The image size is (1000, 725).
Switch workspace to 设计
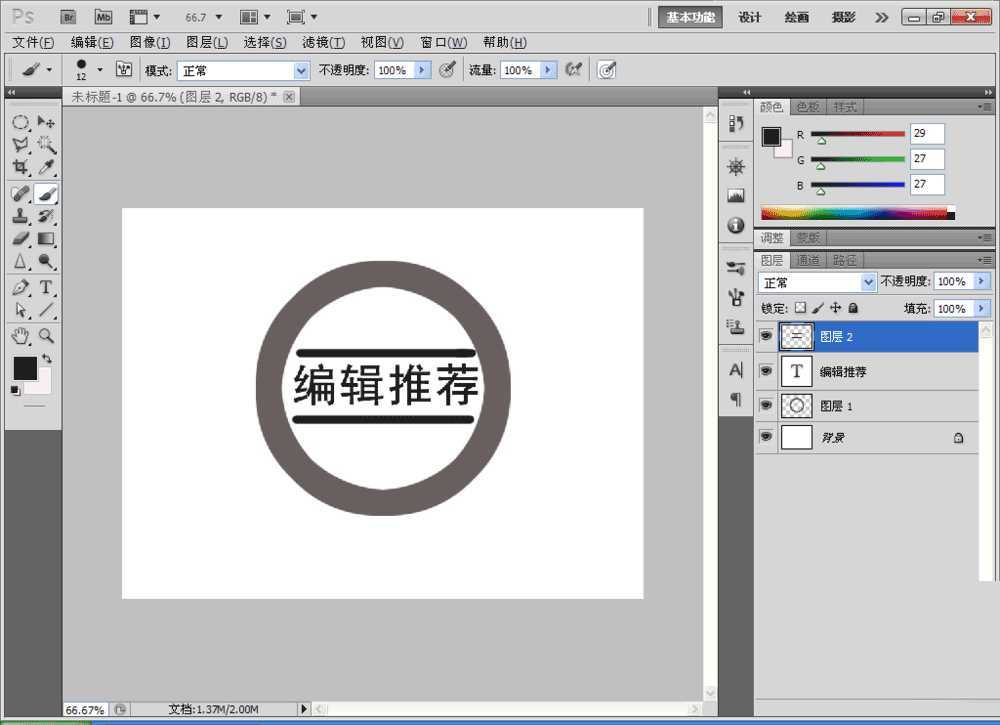click(750, 17)
